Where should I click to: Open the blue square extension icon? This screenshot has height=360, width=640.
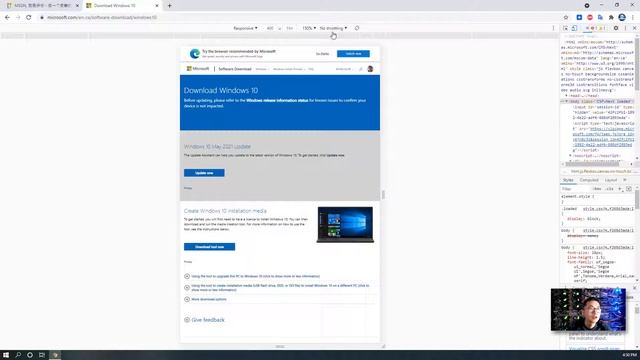(x=579, y=18)
